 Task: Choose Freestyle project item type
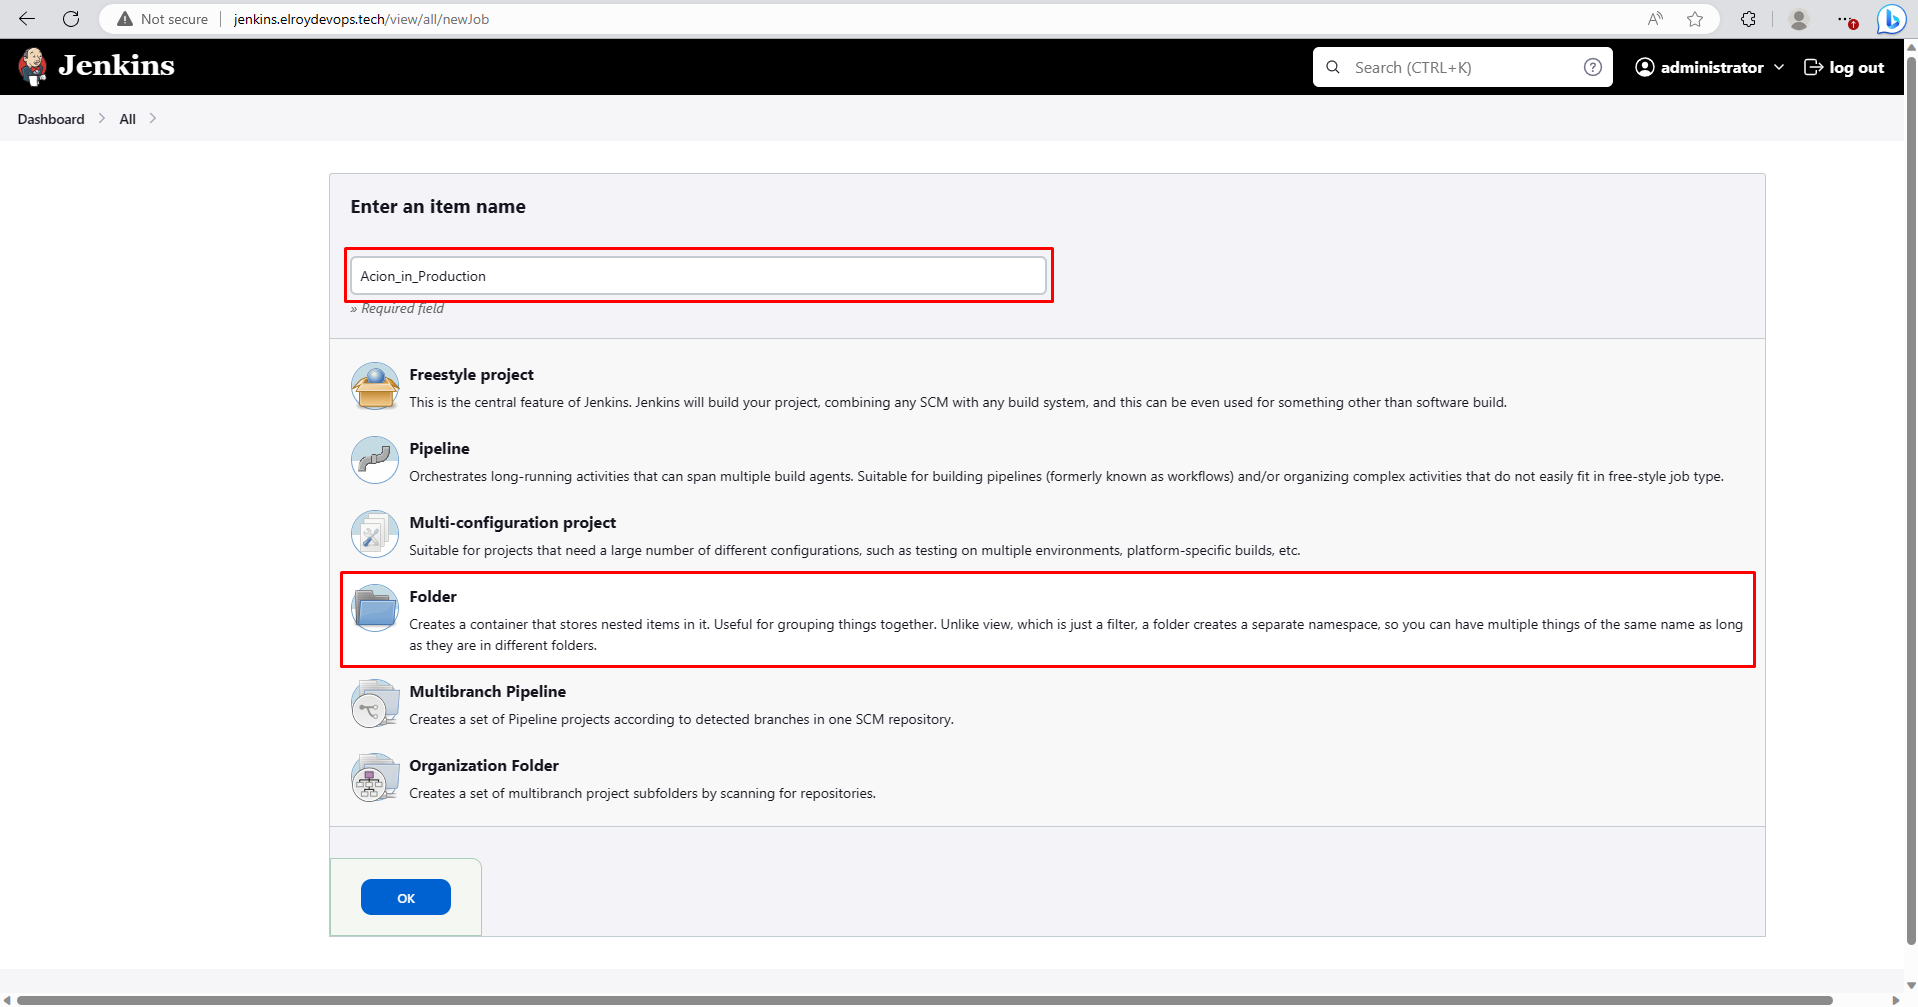tap(471, 375)
